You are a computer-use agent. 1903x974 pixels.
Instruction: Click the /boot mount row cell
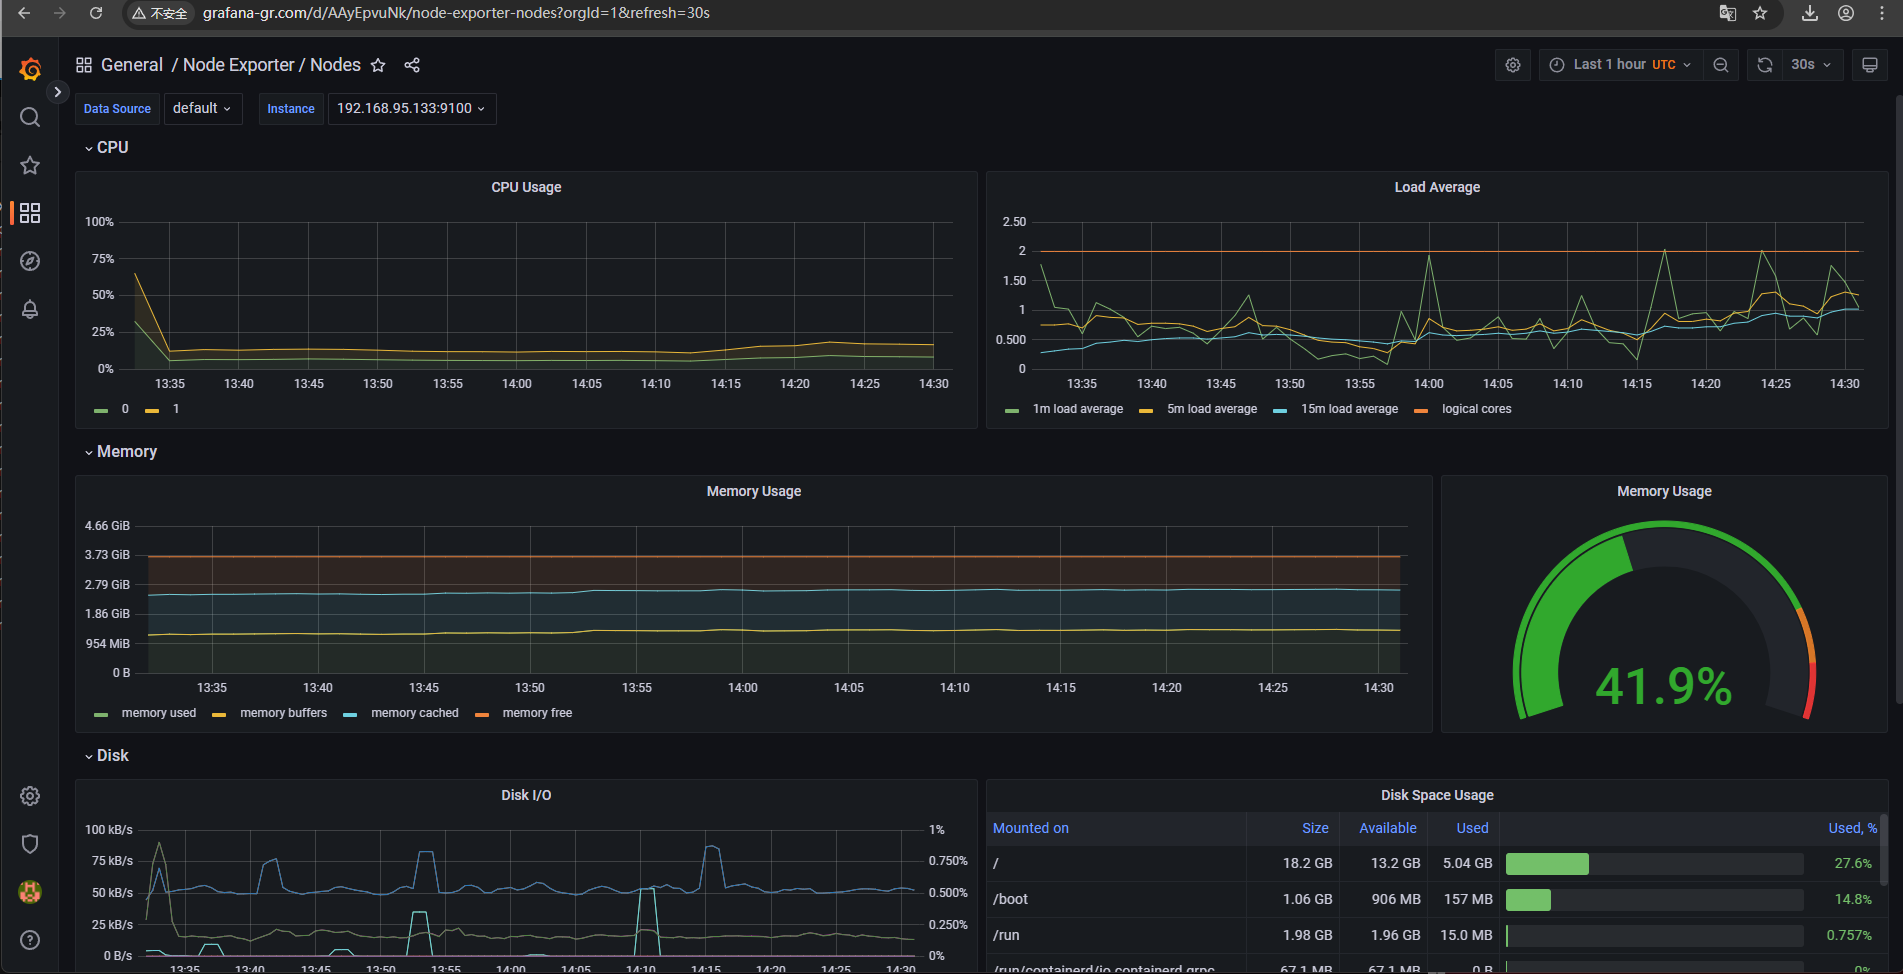click(1116, 899)
